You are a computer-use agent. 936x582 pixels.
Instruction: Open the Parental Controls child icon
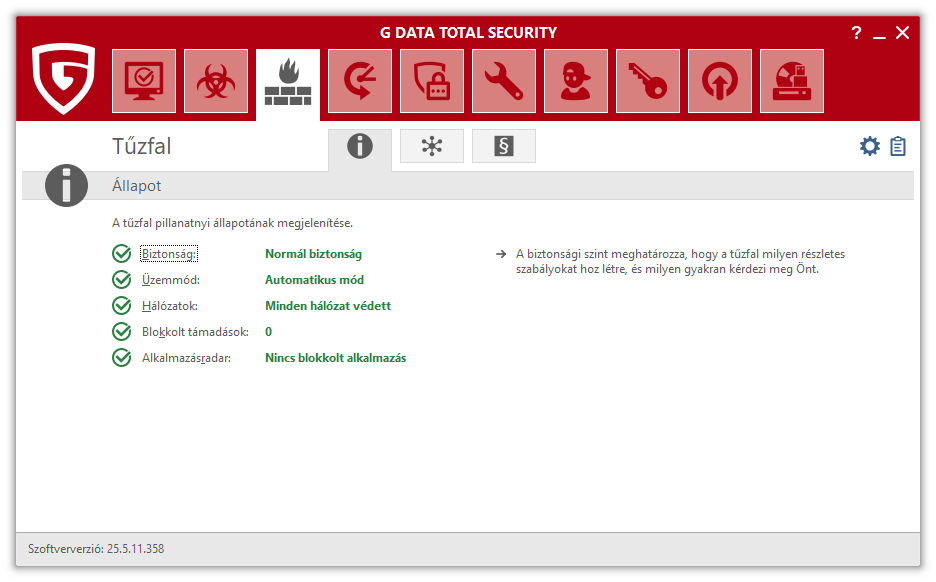click(x=575, y=81)
